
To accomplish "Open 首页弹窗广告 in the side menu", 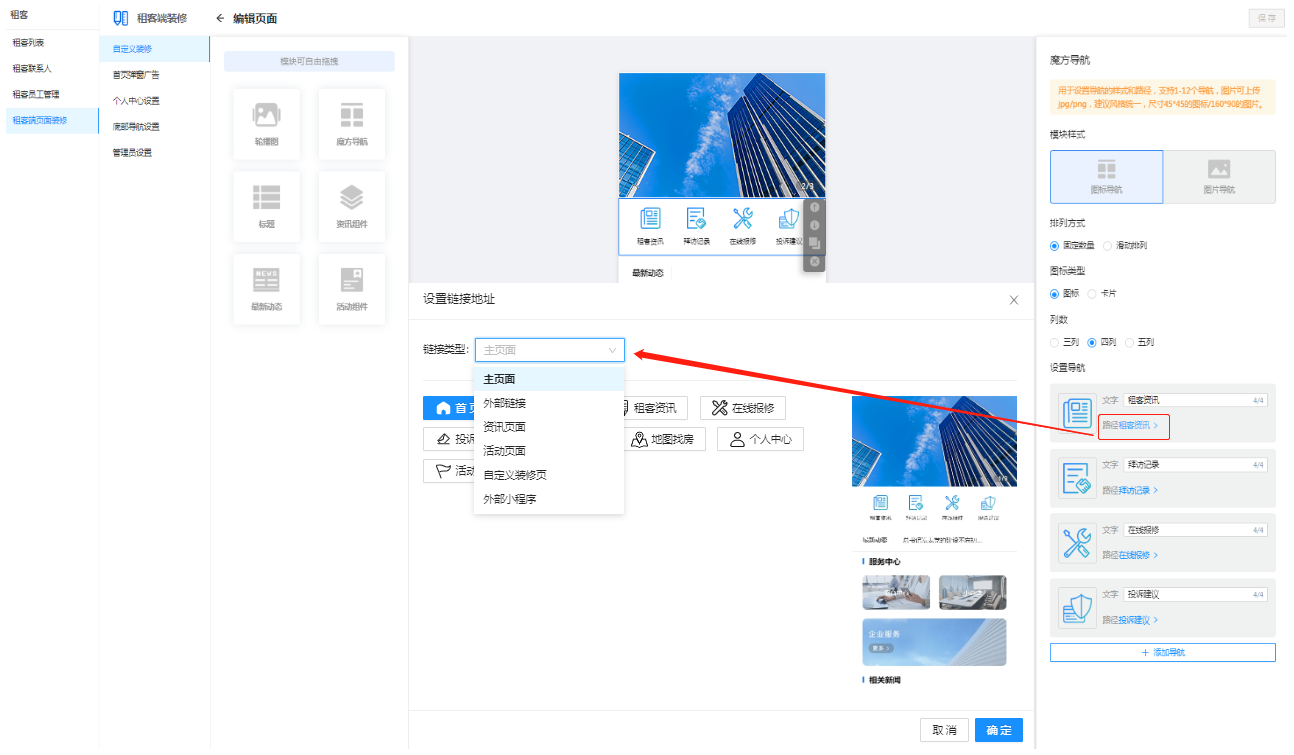I will tap(136, 74).
